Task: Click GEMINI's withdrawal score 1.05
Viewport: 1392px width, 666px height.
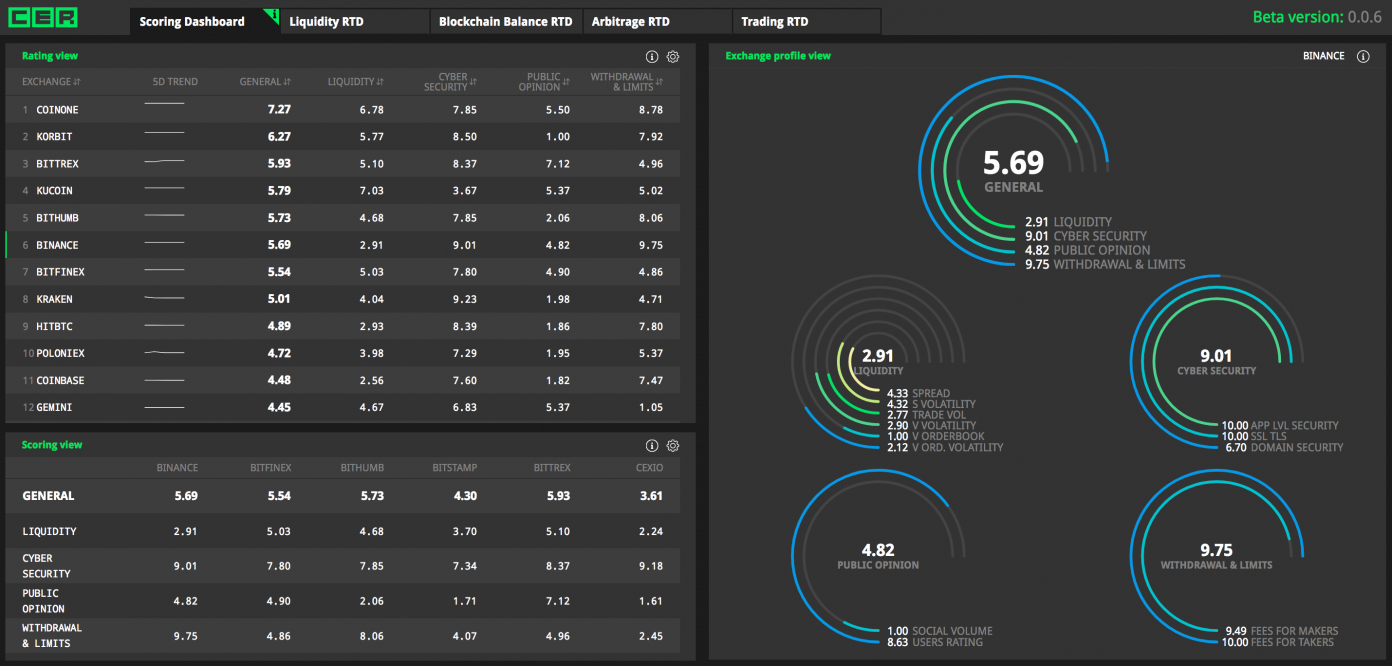Action: pyautogui.click(x=651, y=408)
